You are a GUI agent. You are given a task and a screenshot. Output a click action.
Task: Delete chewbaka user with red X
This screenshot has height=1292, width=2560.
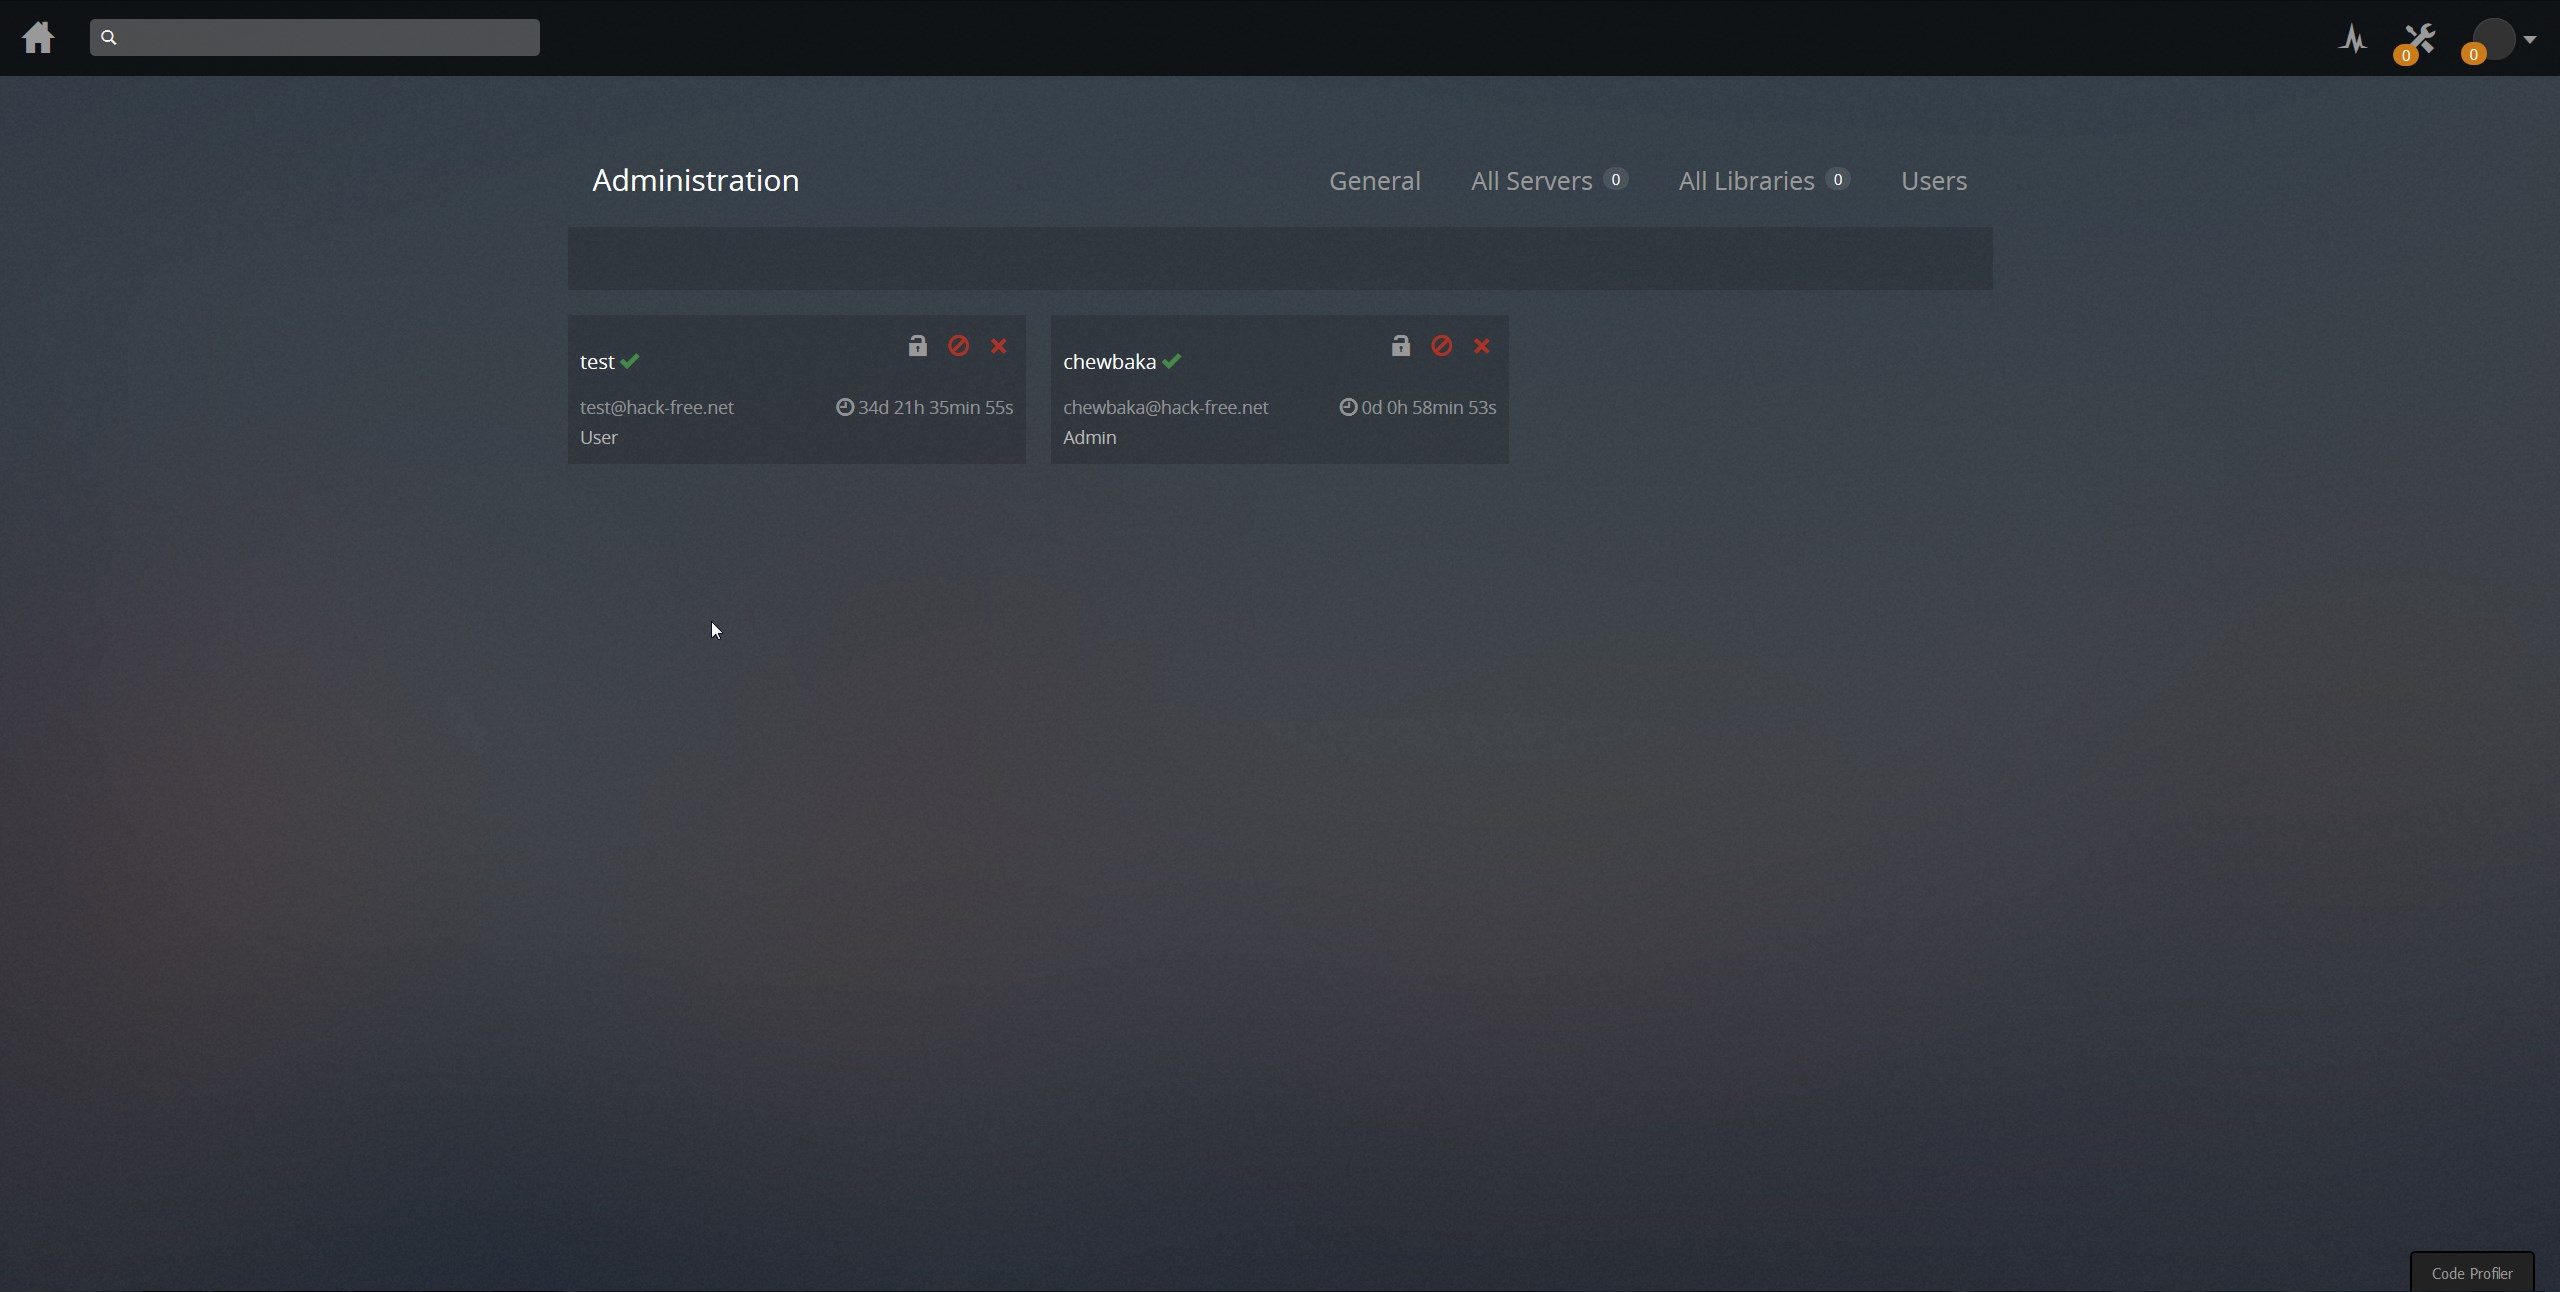[1481, 346]
